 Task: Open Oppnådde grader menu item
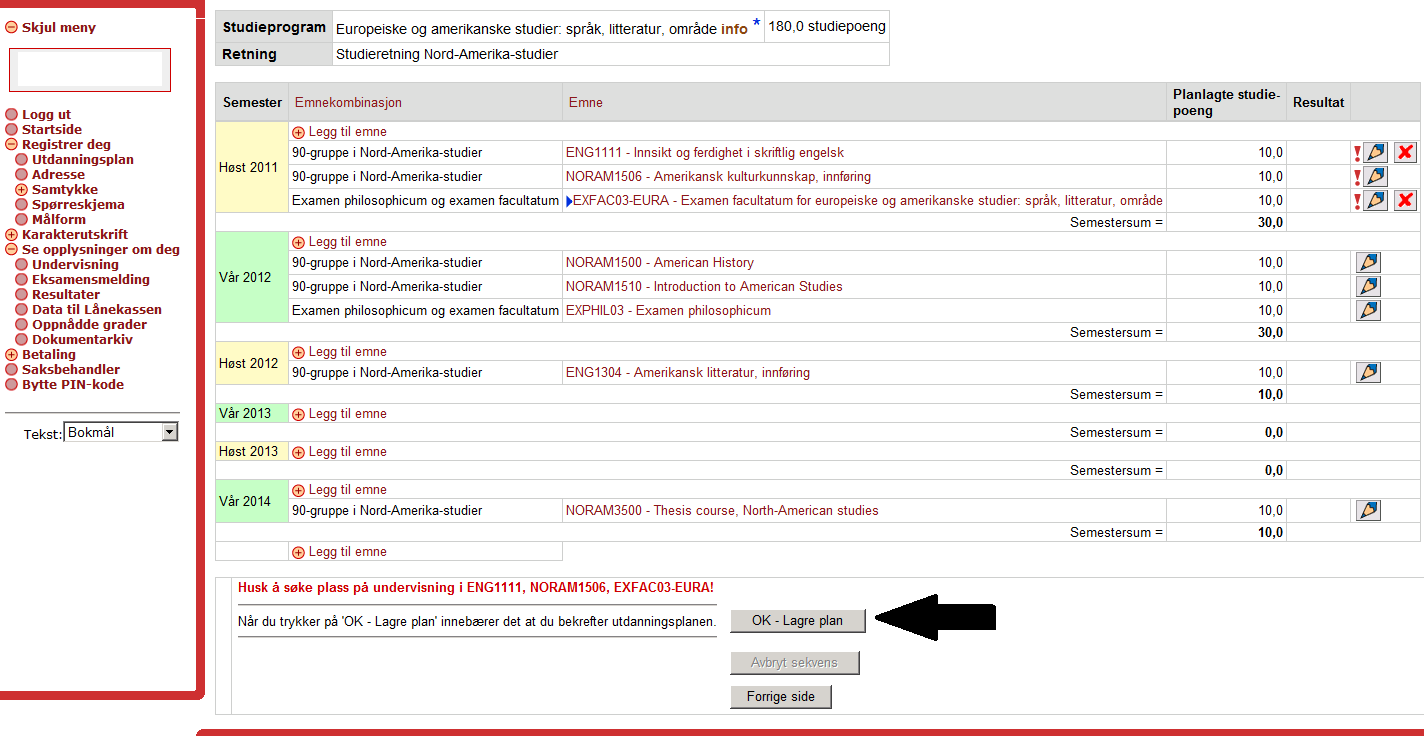(89, 325)
